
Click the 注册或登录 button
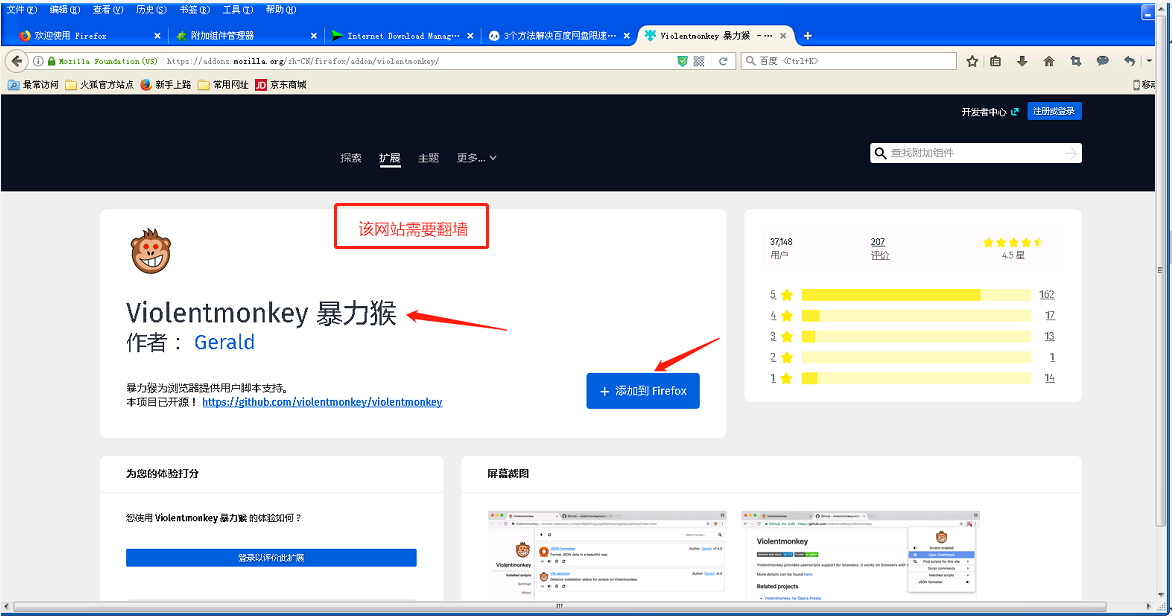point(1054,111)
